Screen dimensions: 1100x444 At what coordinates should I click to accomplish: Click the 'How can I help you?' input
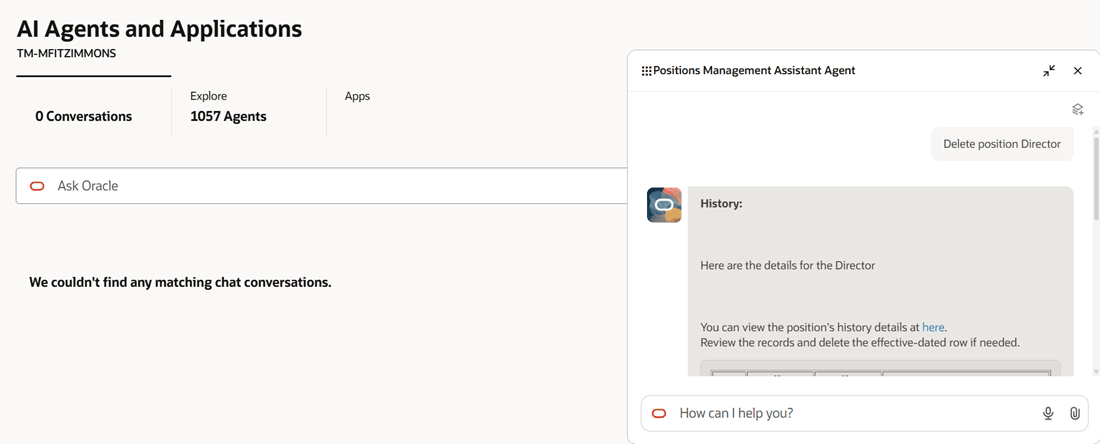863,413
